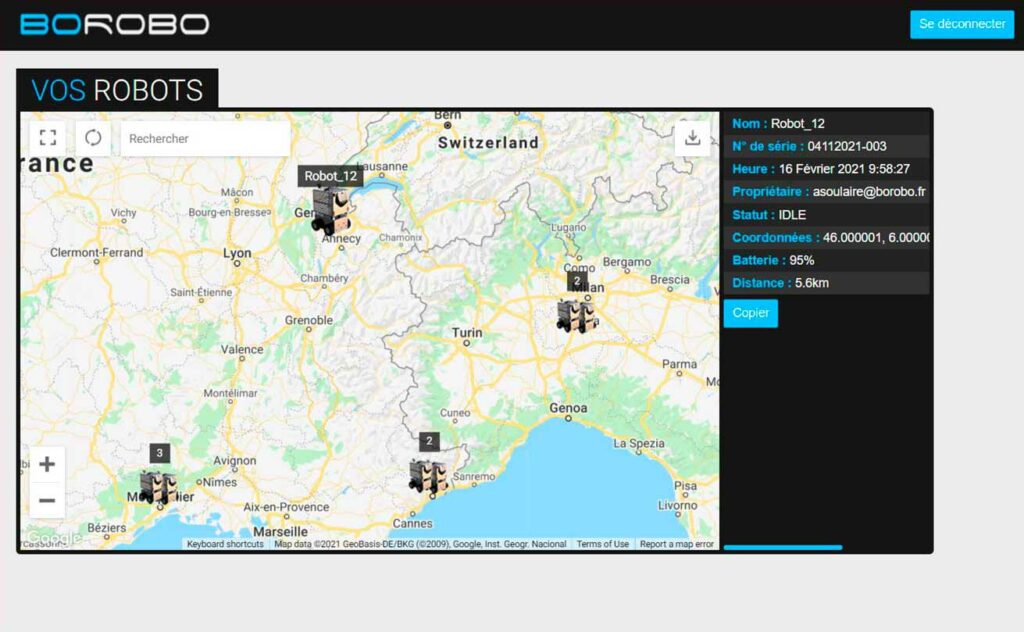Click Bourg-en-Bresse label on map
Screen dimensions: 1024x632
point(228,212)
